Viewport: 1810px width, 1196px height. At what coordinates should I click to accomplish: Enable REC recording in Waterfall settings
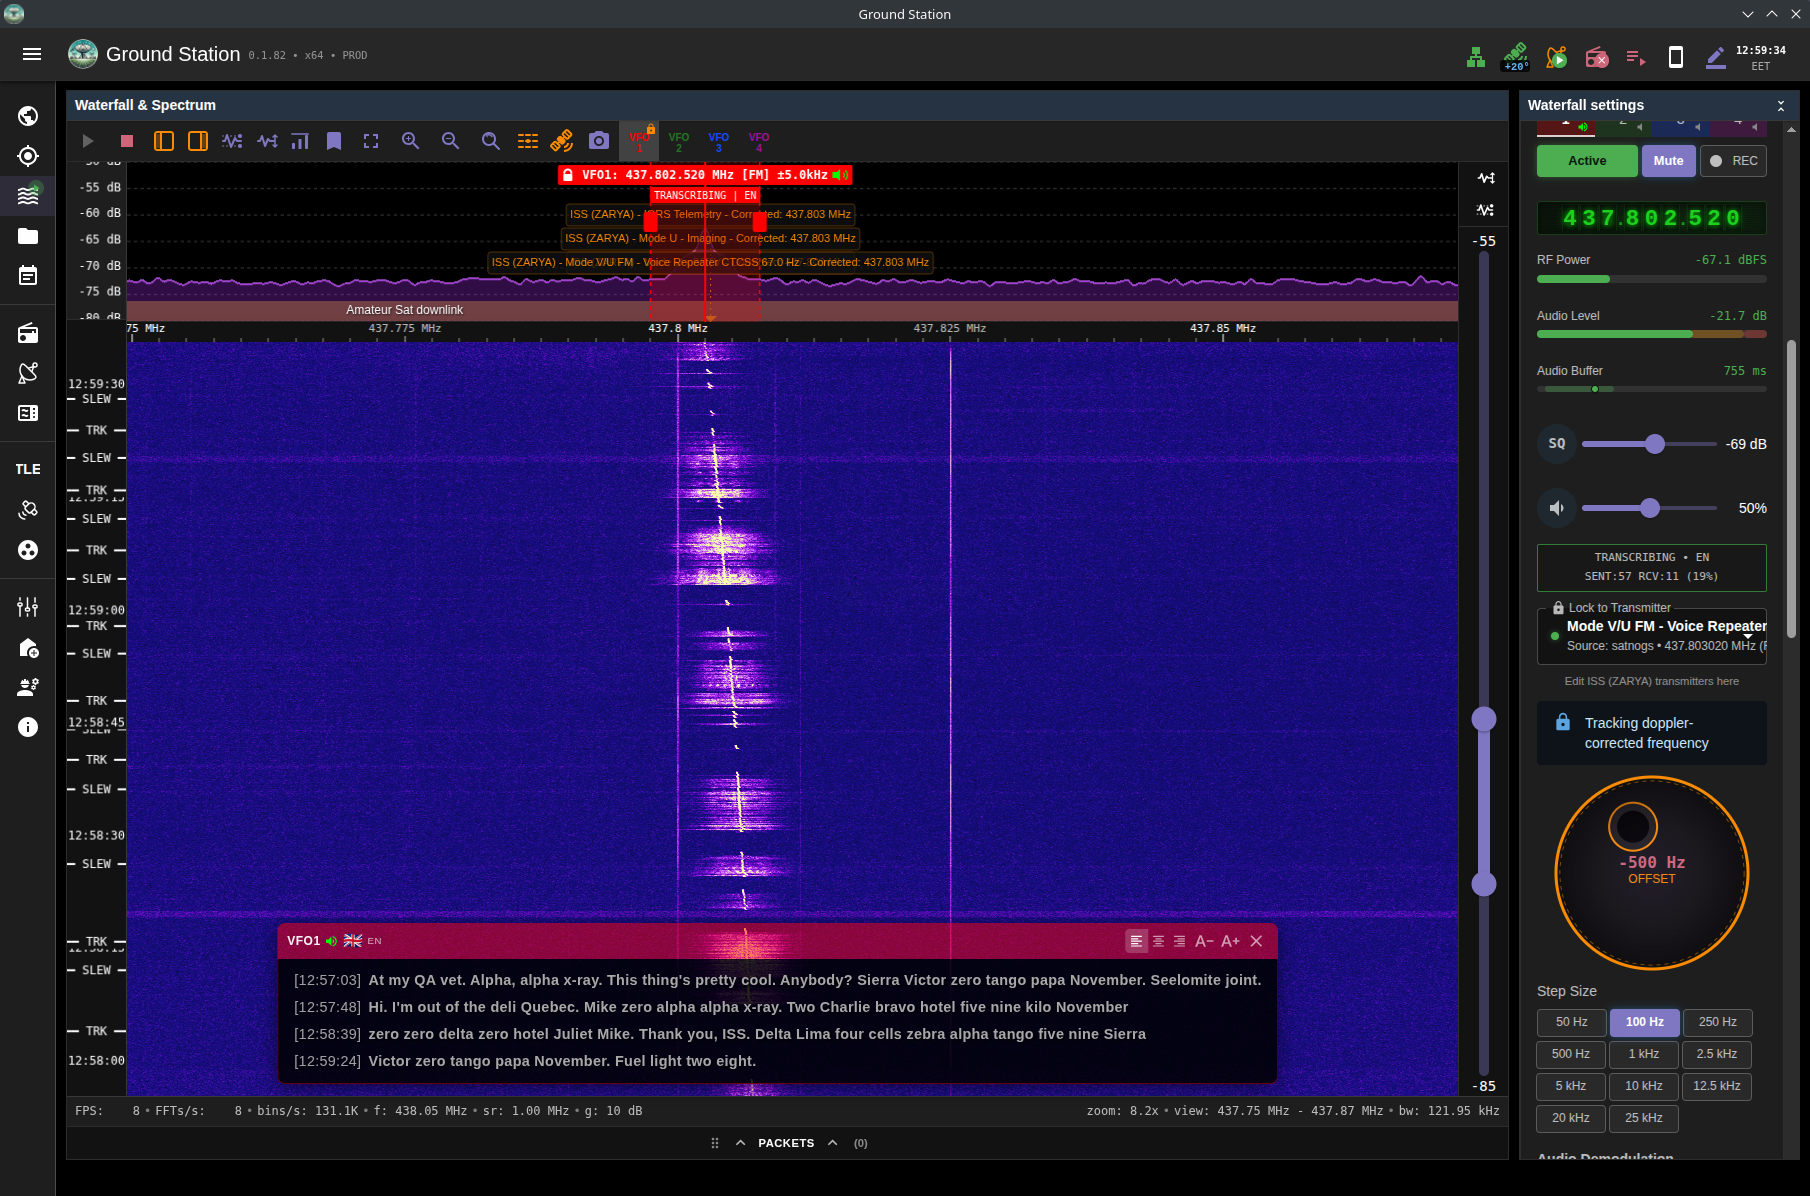[x=1733, y=160]
